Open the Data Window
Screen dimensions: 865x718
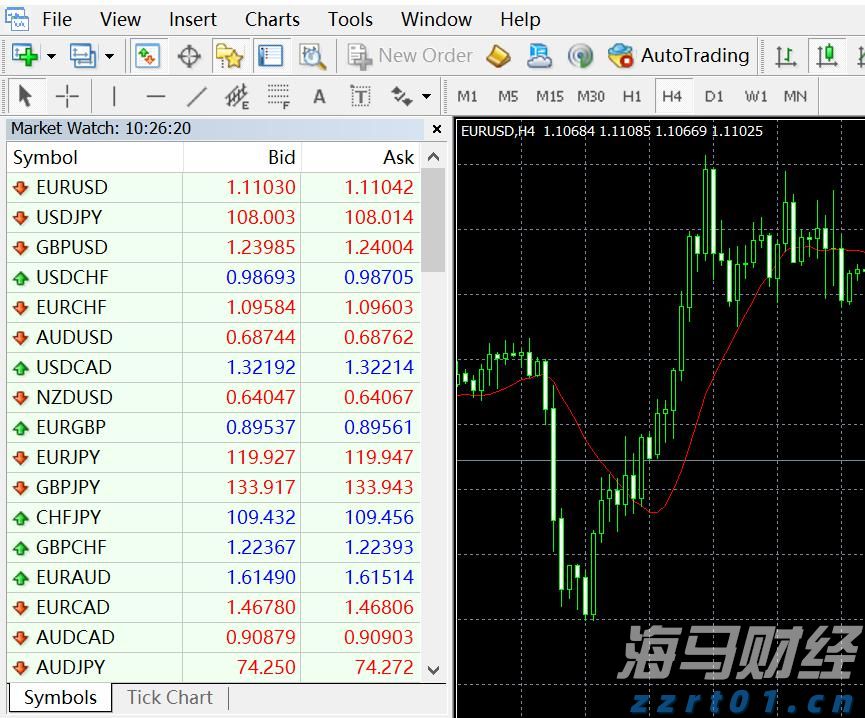189,55
